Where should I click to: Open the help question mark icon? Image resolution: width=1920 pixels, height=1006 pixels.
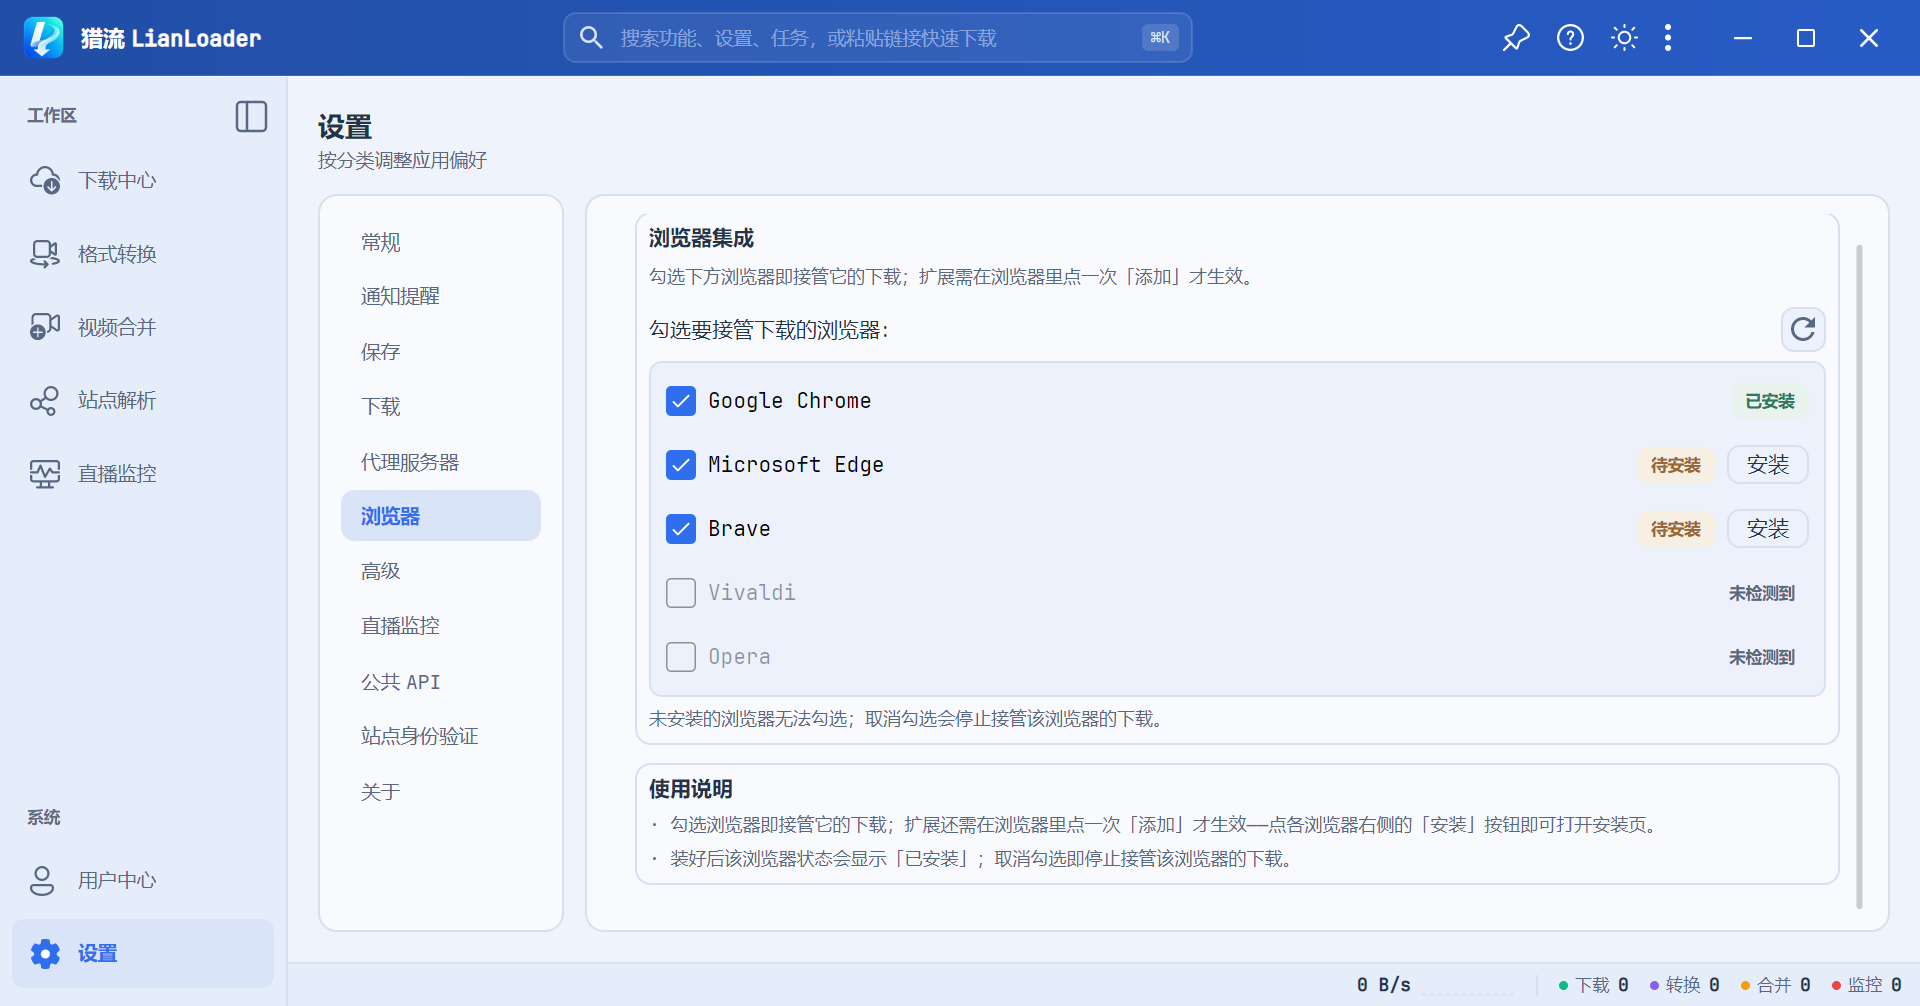click(1570, 38)
